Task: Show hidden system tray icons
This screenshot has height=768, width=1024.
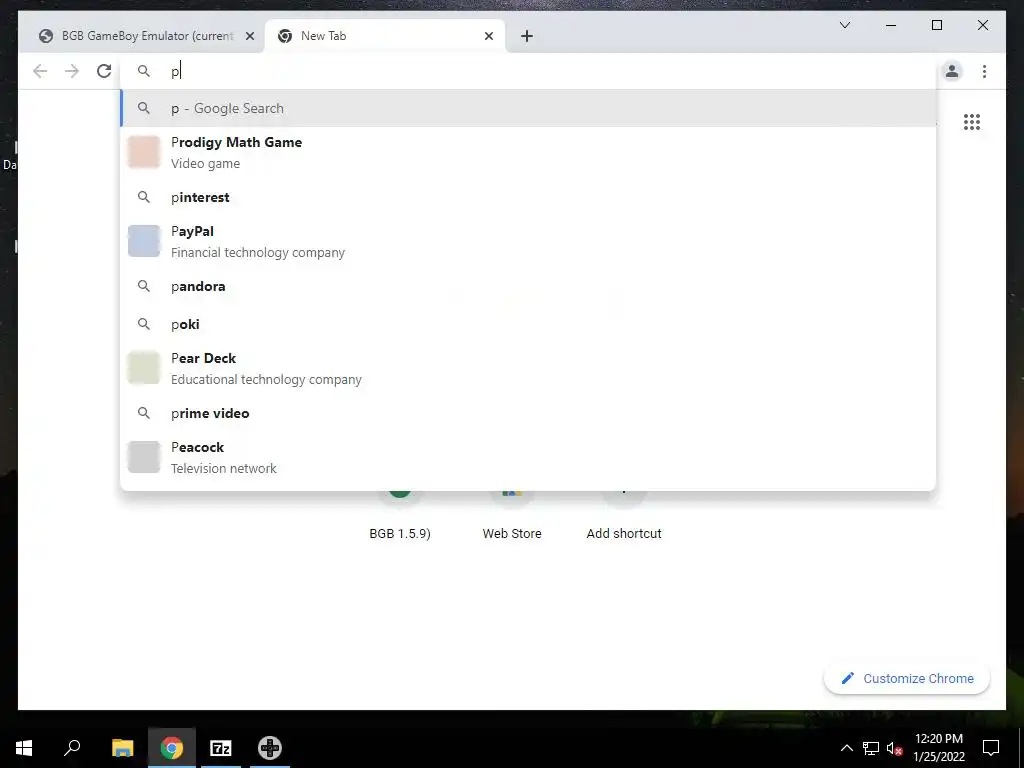Action: (x=846, y=748)
